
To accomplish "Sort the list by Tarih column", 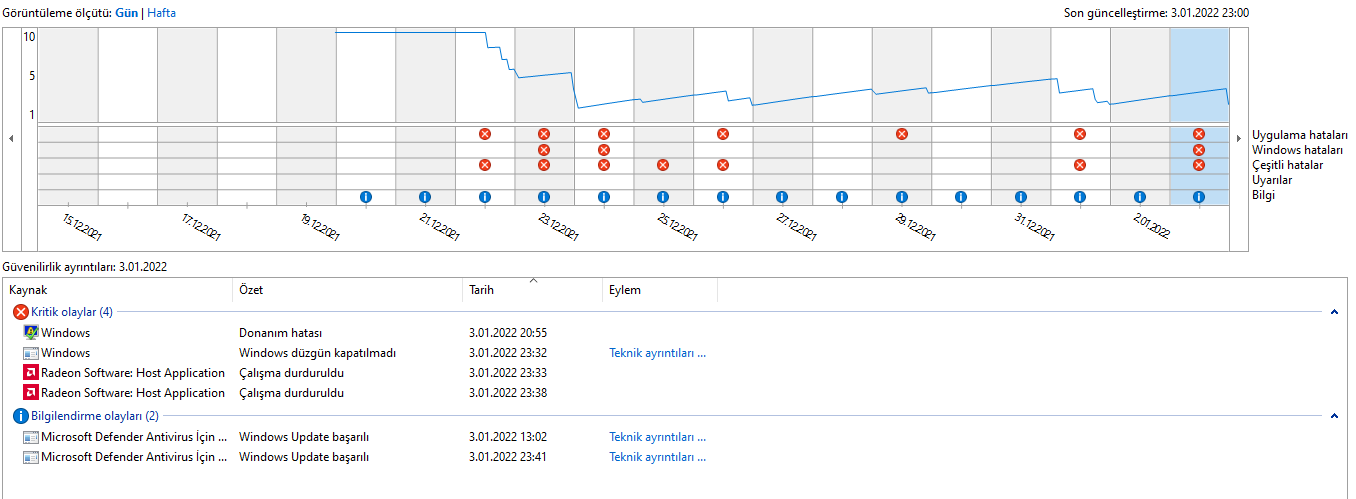I will pos(481,290).
